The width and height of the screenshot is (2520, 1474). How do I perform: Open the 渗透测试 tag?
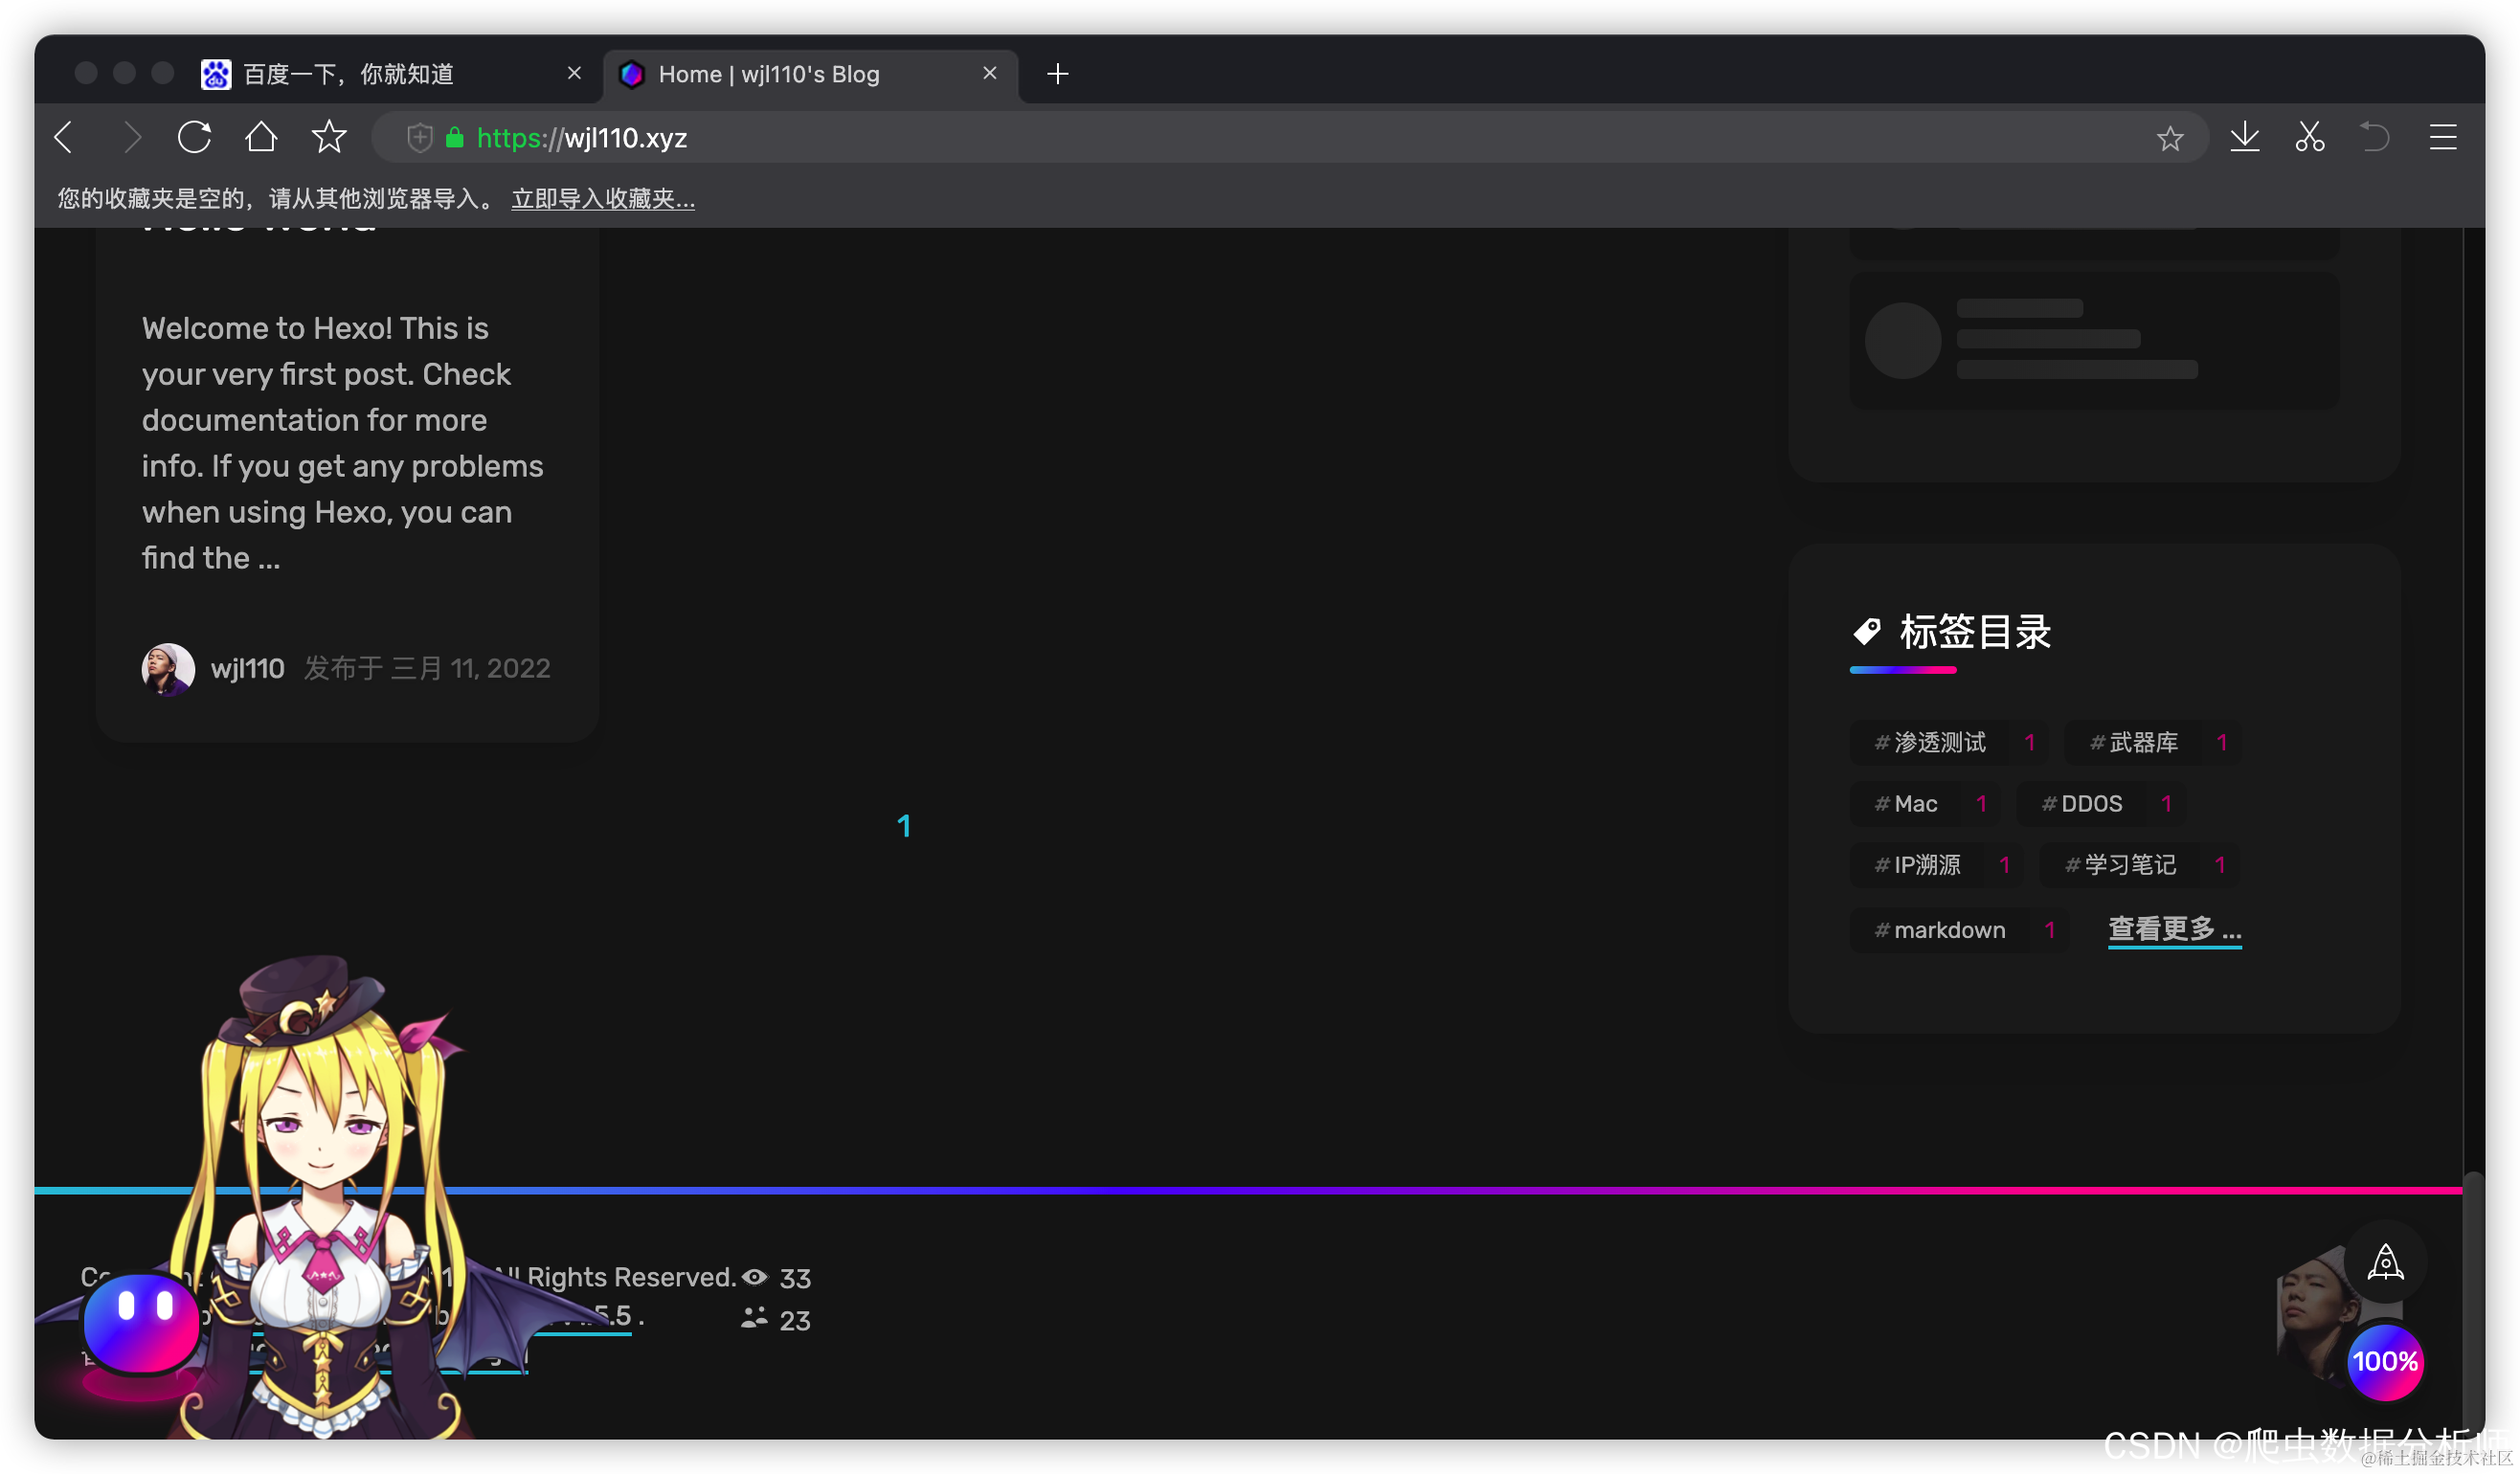pos(1938,742)
